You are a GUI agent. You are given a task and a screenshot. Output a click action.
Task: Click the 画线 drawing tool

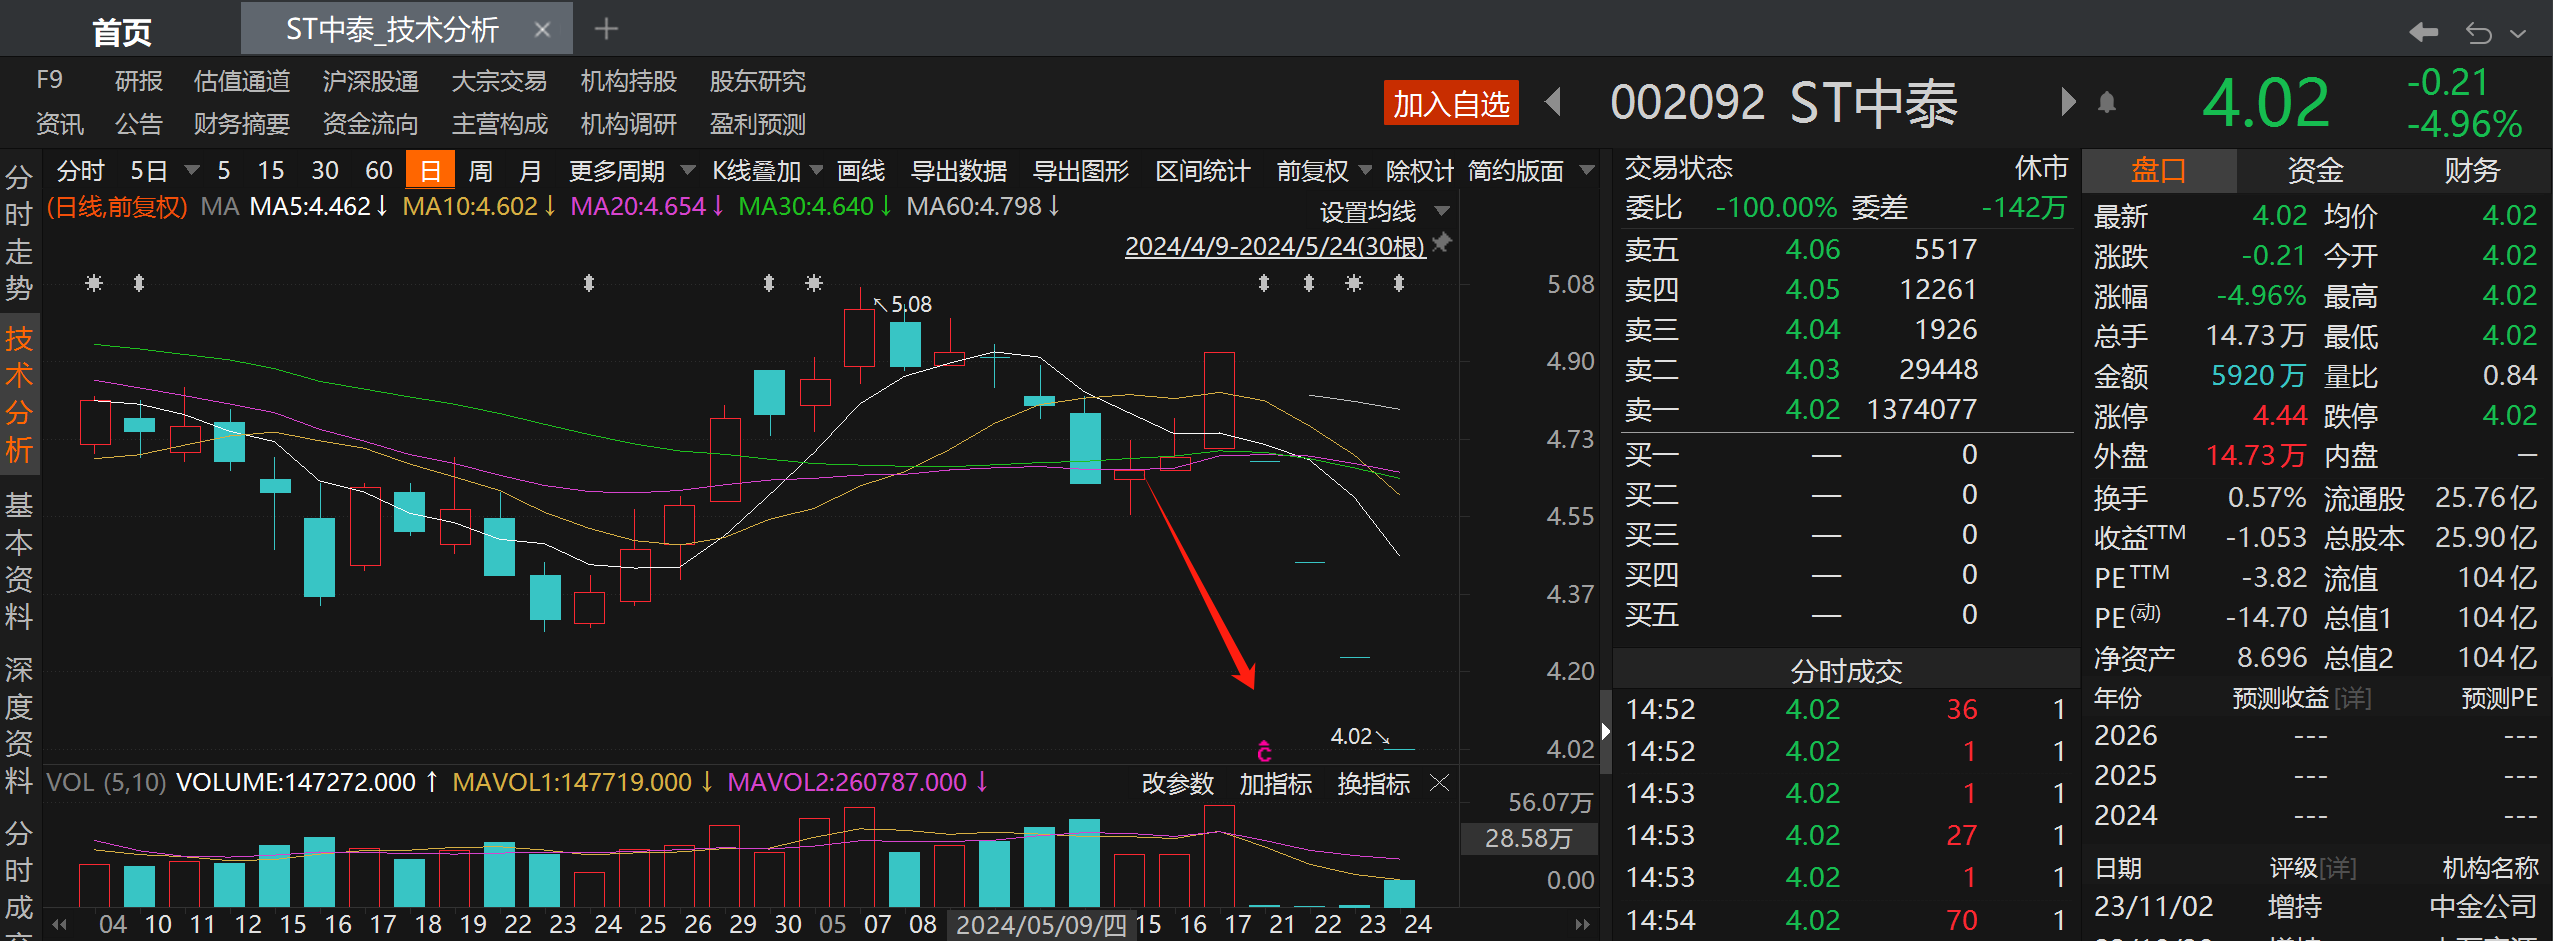pyautogui.click(x=861, y=171)
